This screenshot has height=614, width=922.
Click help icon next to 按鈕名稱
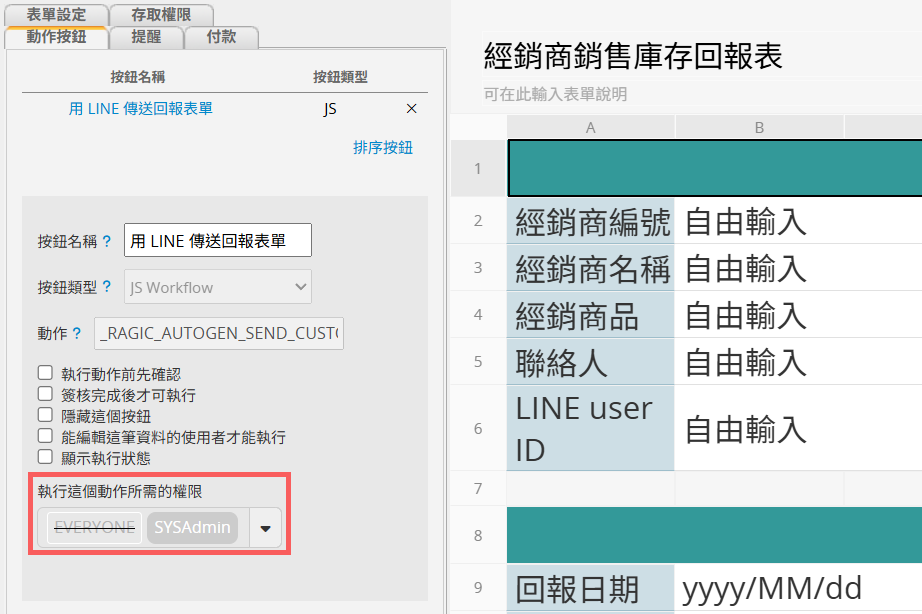[x=107, y=241]
